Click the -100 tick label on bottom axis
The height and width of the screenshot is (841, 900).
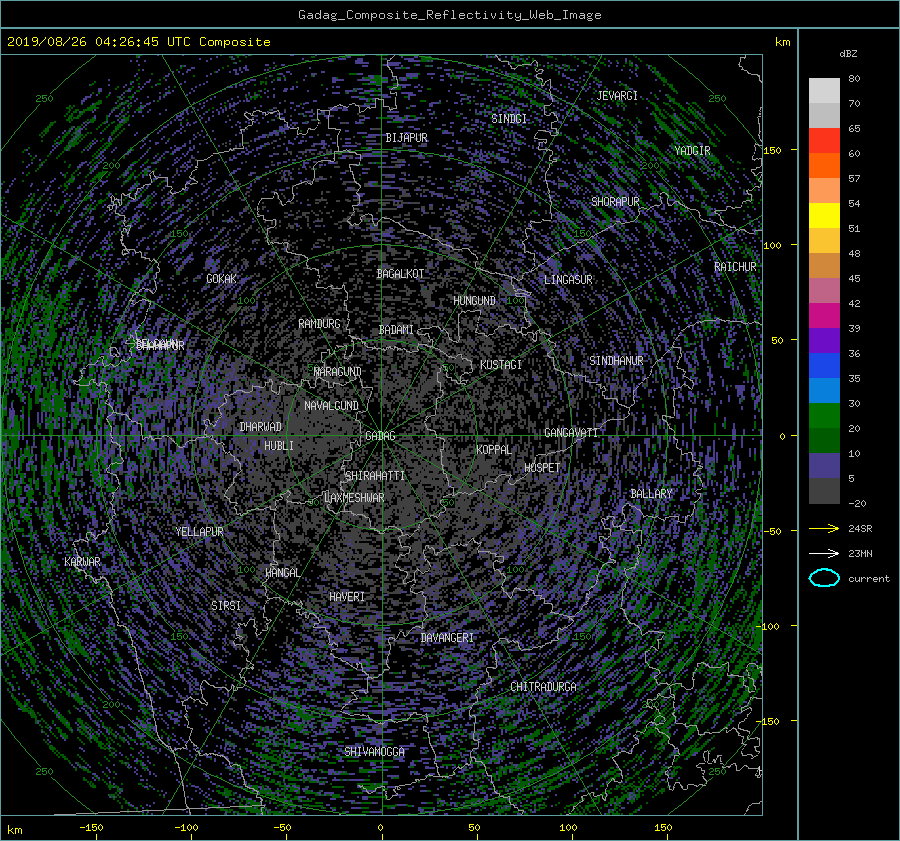click(x=185, y=827)
